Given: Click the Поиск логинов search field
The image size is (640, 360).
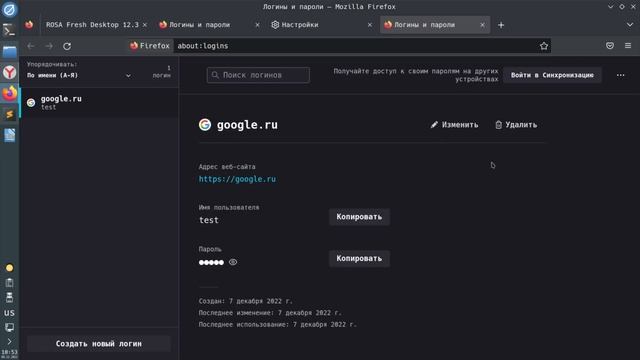Looking at the screenshot, I should (x=258, y=75).
